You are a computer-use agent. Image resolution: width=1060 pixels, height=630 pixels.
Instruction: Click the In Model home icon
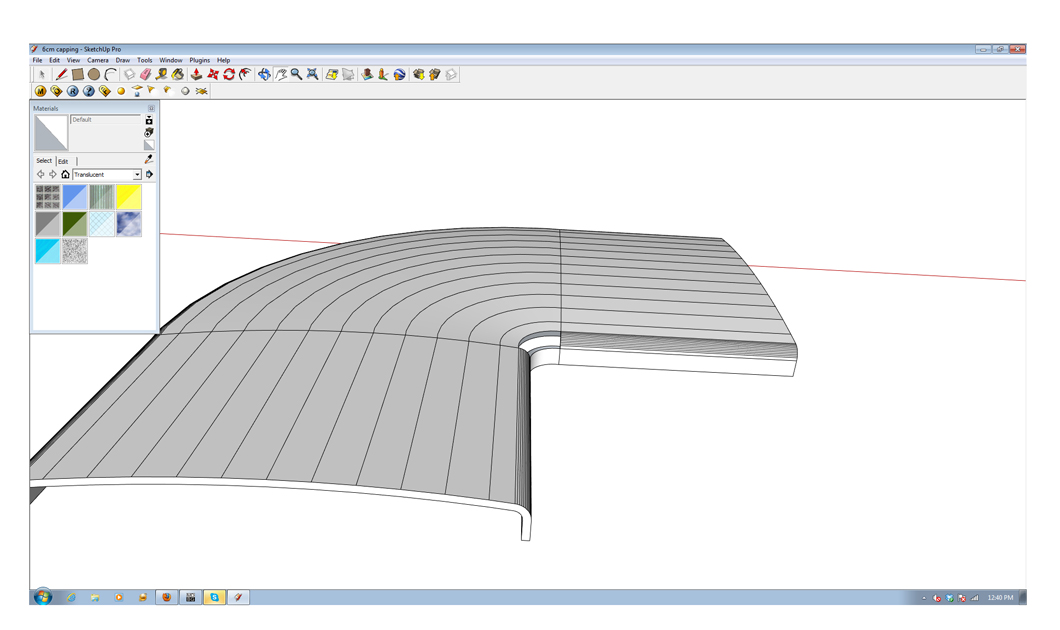(x=66, y=174)
